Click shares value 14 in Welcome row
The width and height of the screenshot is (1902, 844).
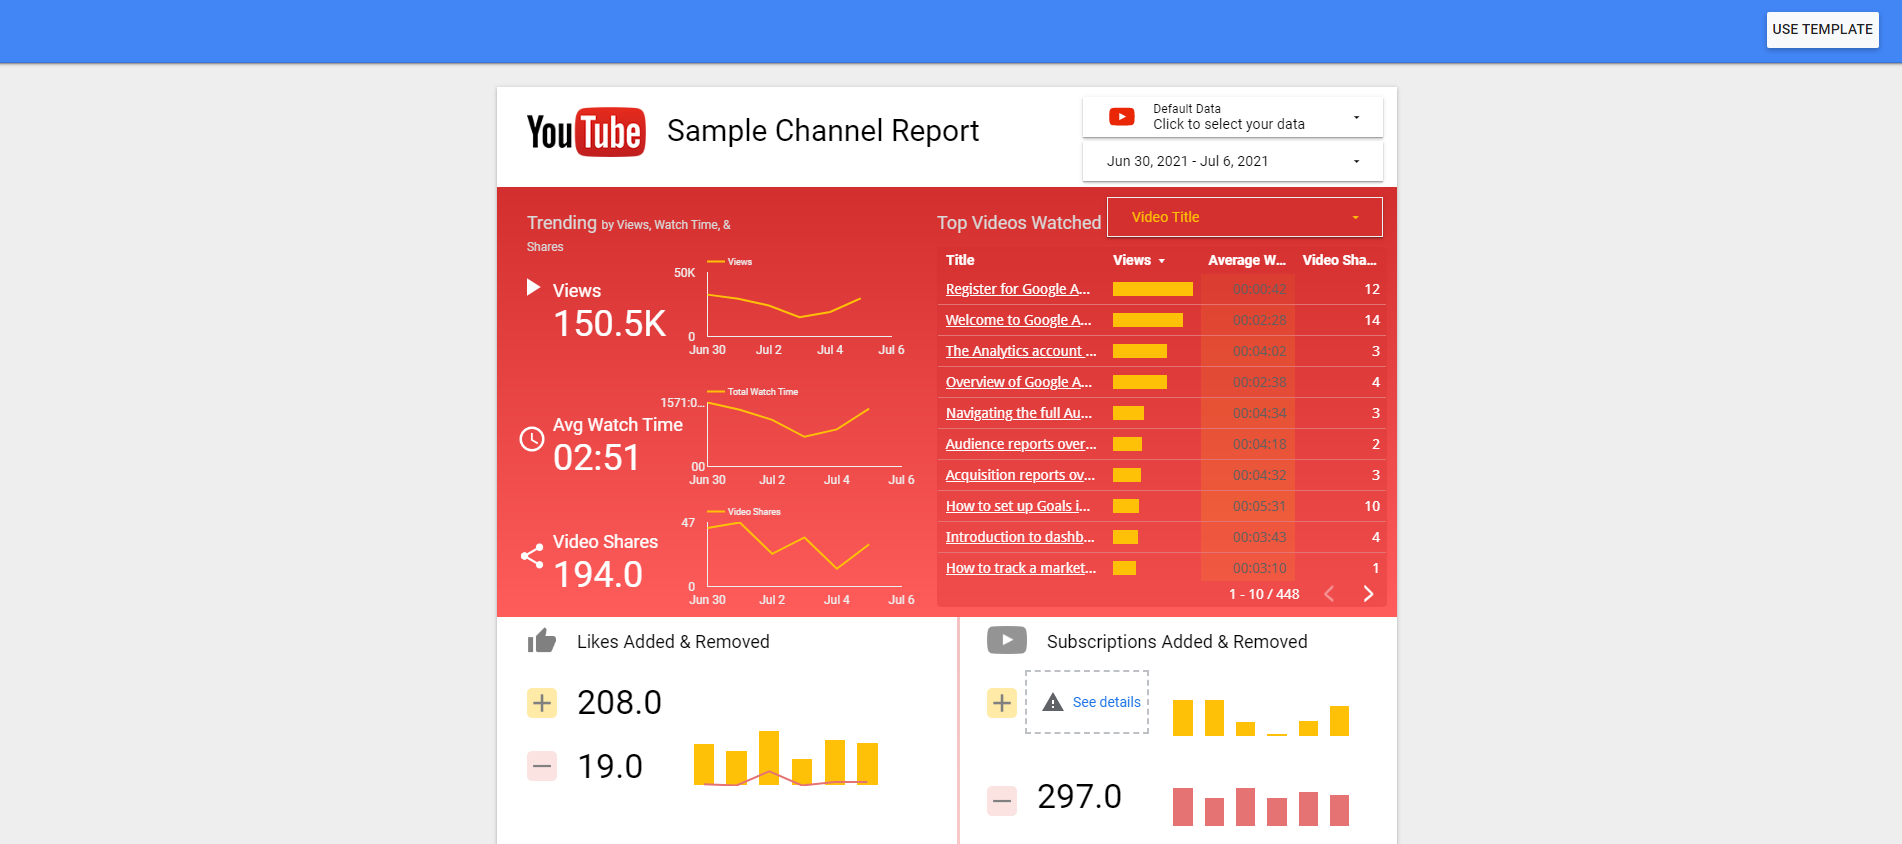click(x=1372, y=320)
